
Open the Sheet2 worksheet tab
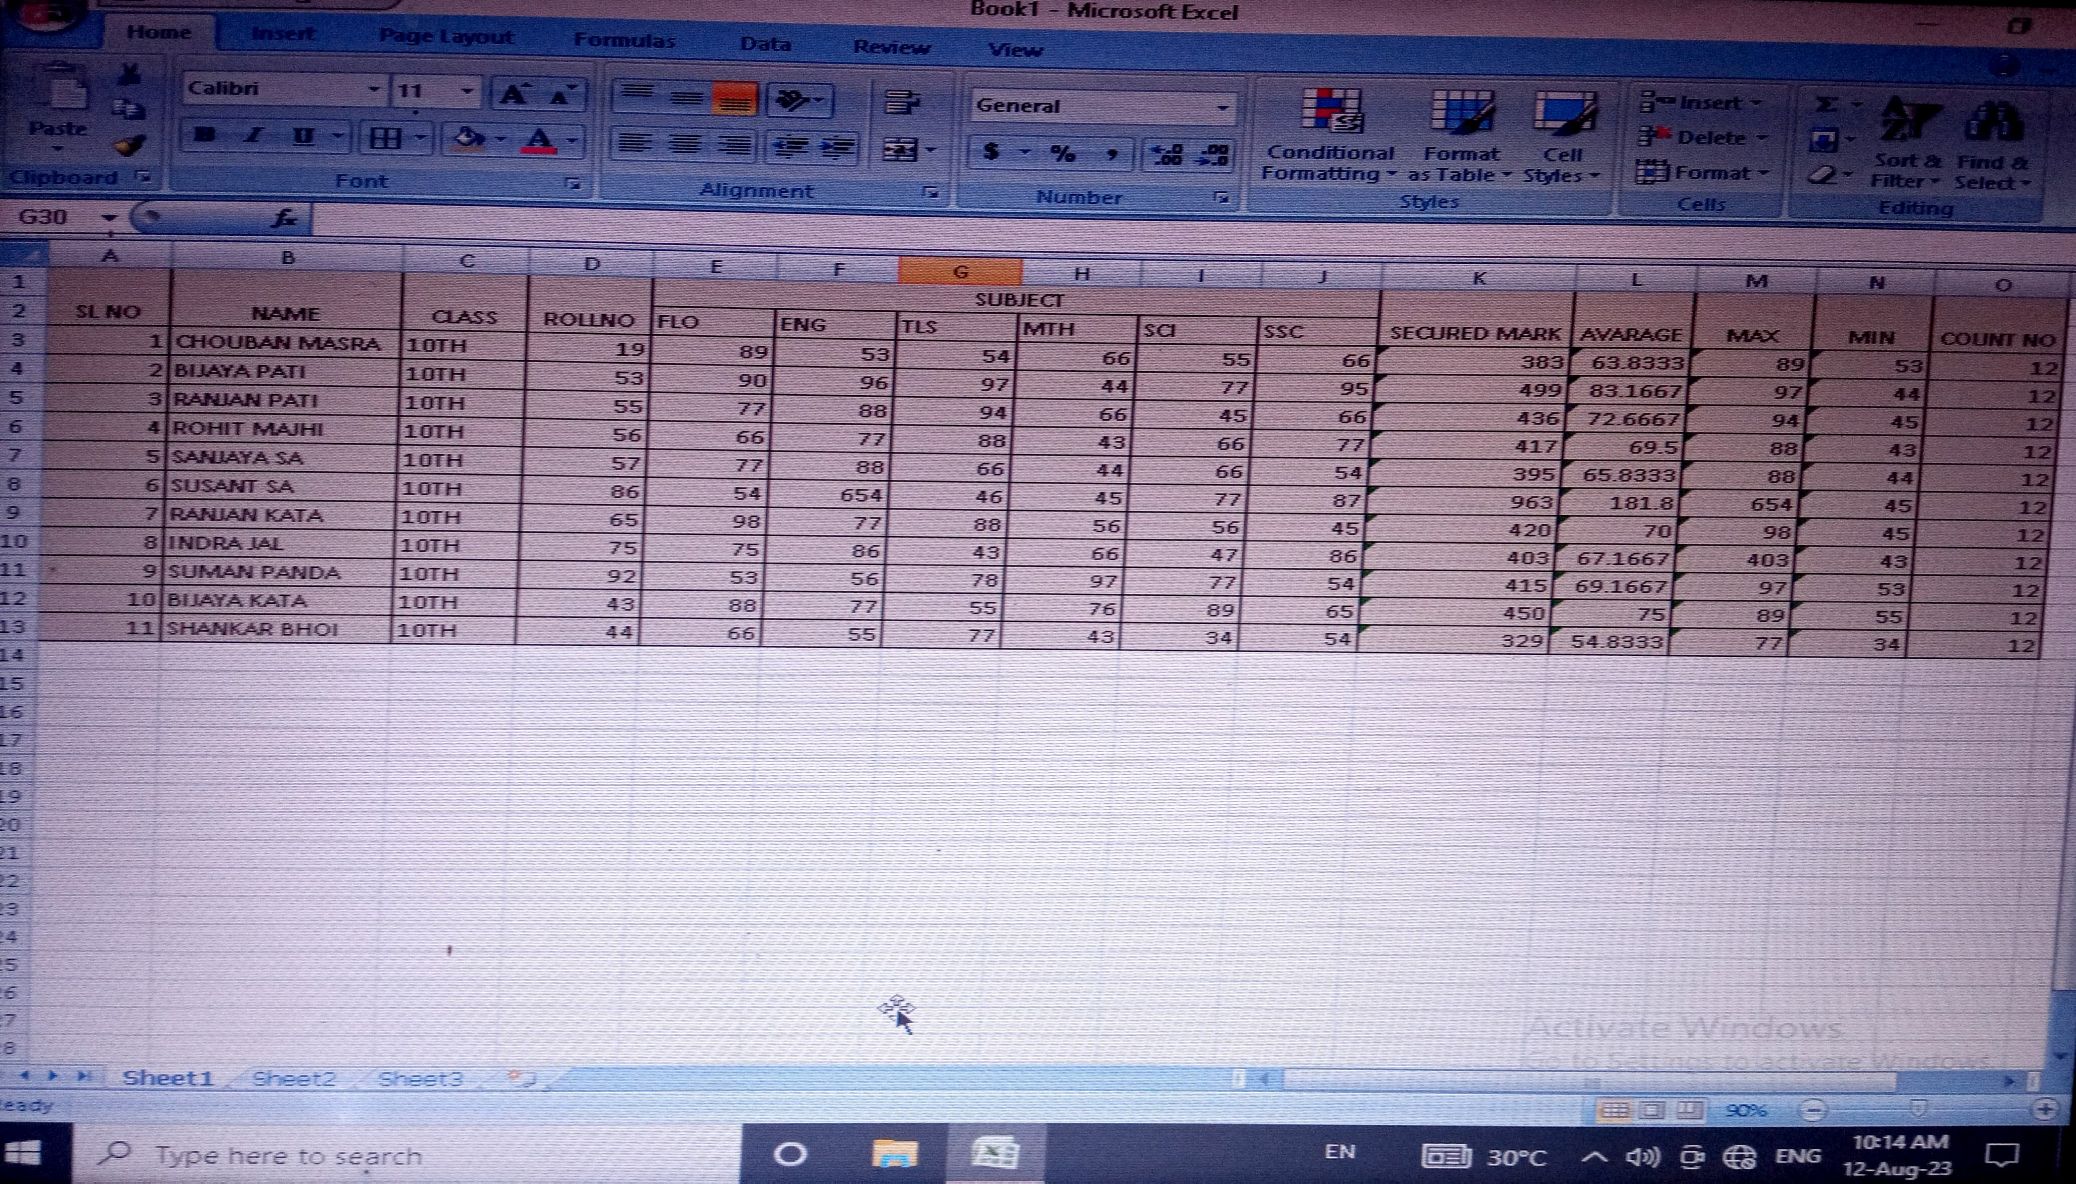[293, 1078]
